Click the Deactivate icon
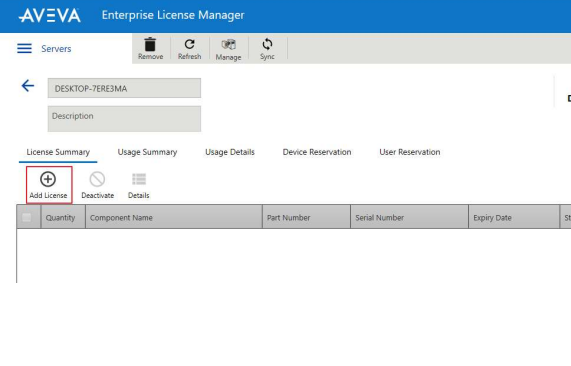The width and height of the screenshot is (571, 366). click(97, 179)
